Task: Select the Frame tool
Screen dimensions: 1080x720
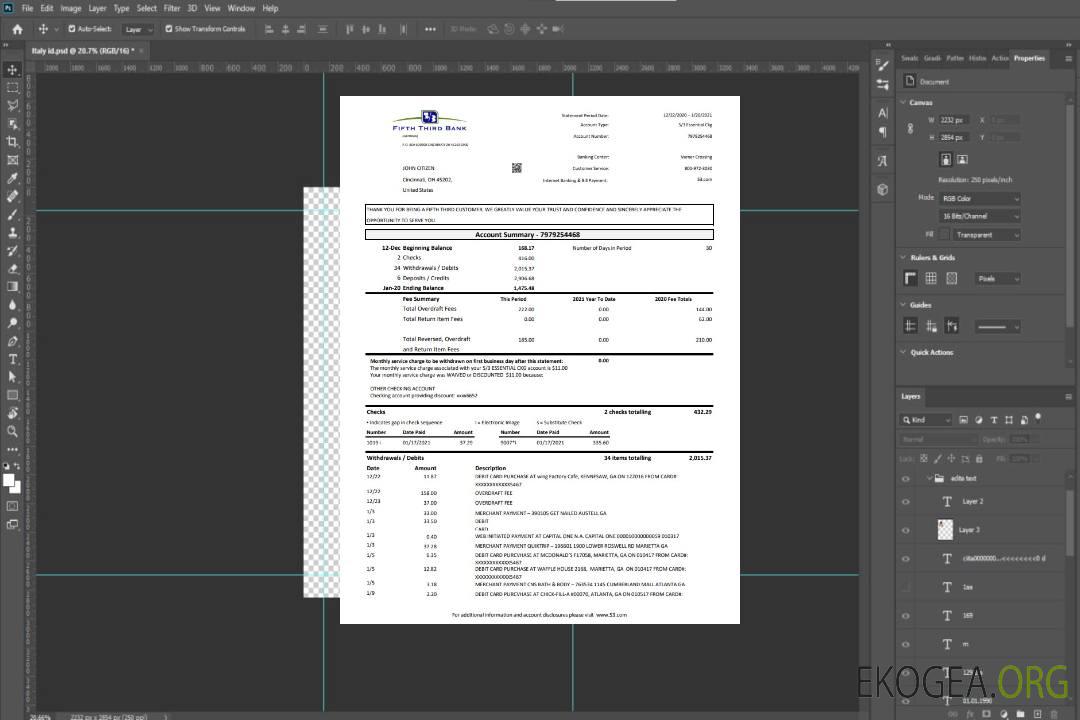Action: point(12,160)
